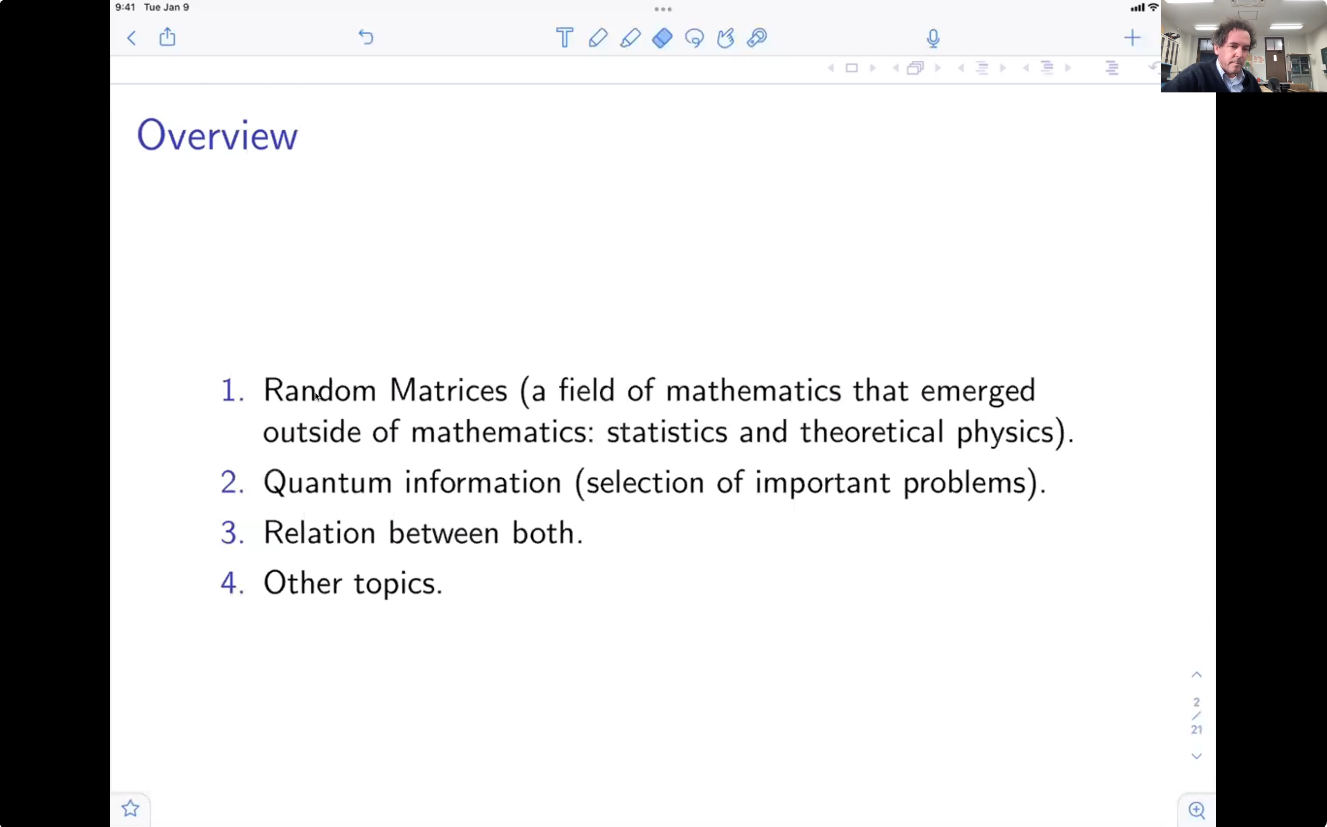Open the tape measure tool
This screenshot has height=827, width=1327.
tap(757, 38)
